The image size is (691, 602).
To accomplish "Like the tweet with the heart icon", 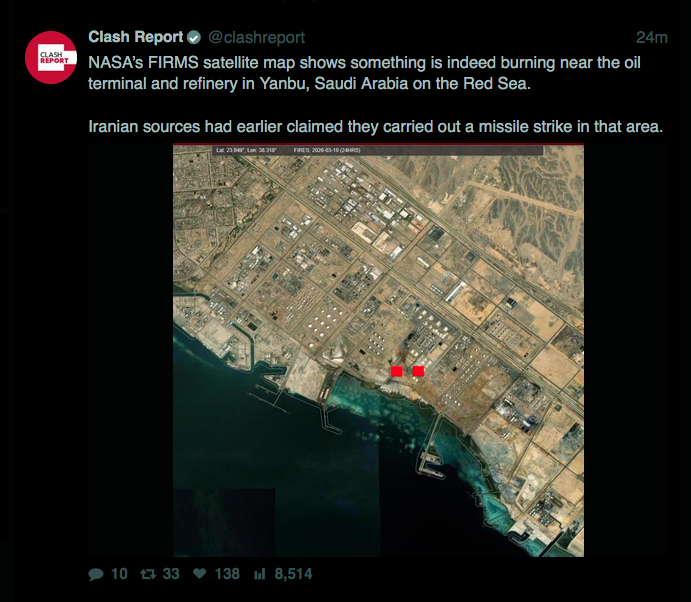I will pos(200,573).
